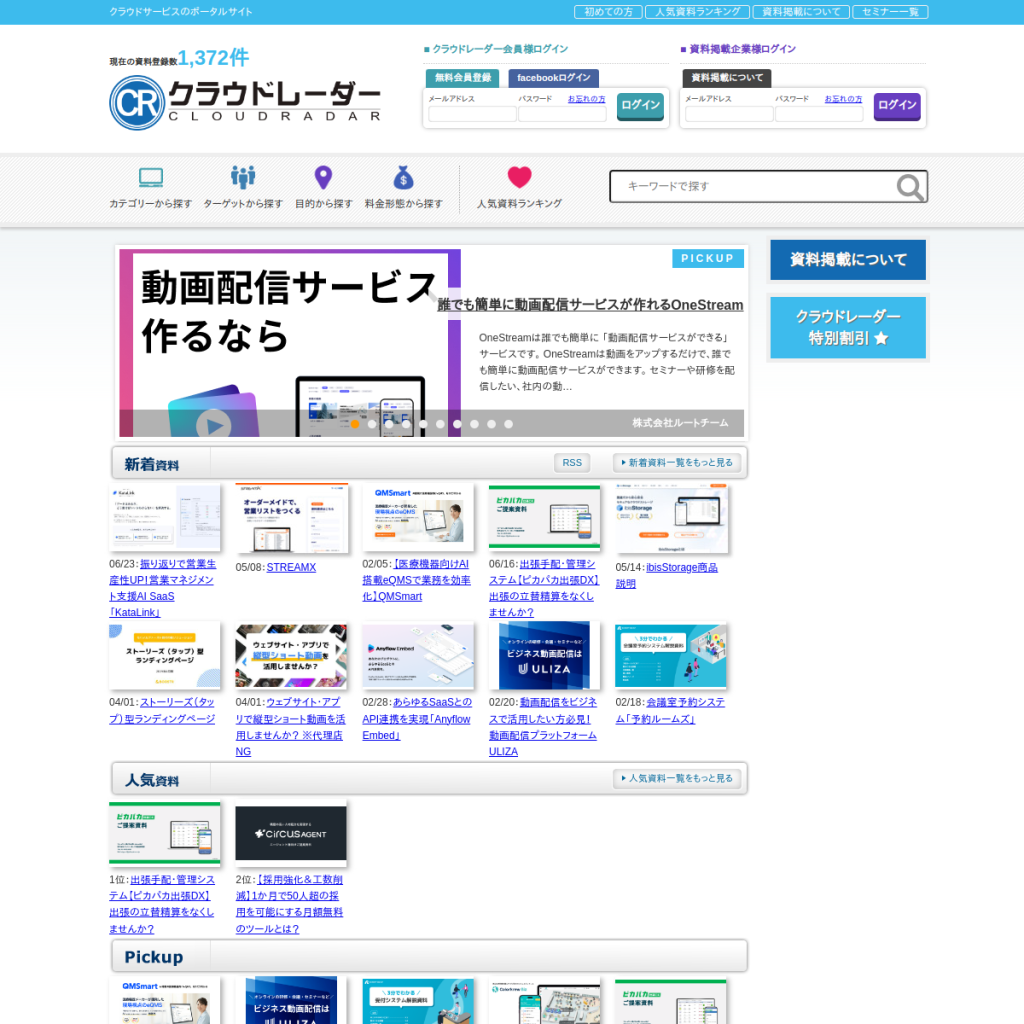Viewport: 1024px width, 1024px height.
Task: Focus member login password field
Action: pos(562,114)
